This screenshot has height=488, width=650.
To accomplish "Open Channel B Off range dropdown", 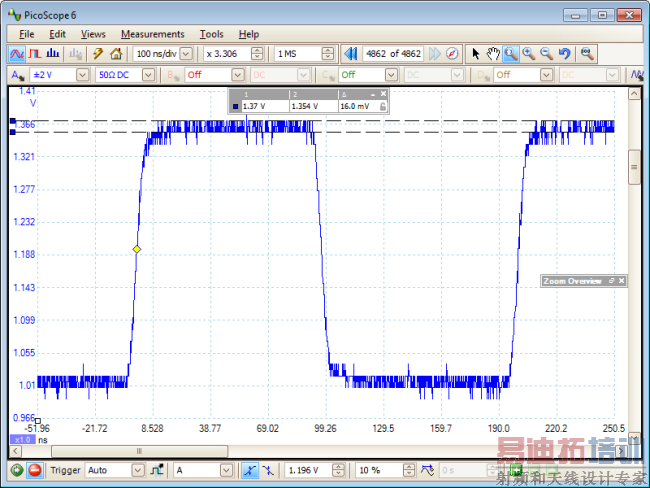I will tap(238, 75).
